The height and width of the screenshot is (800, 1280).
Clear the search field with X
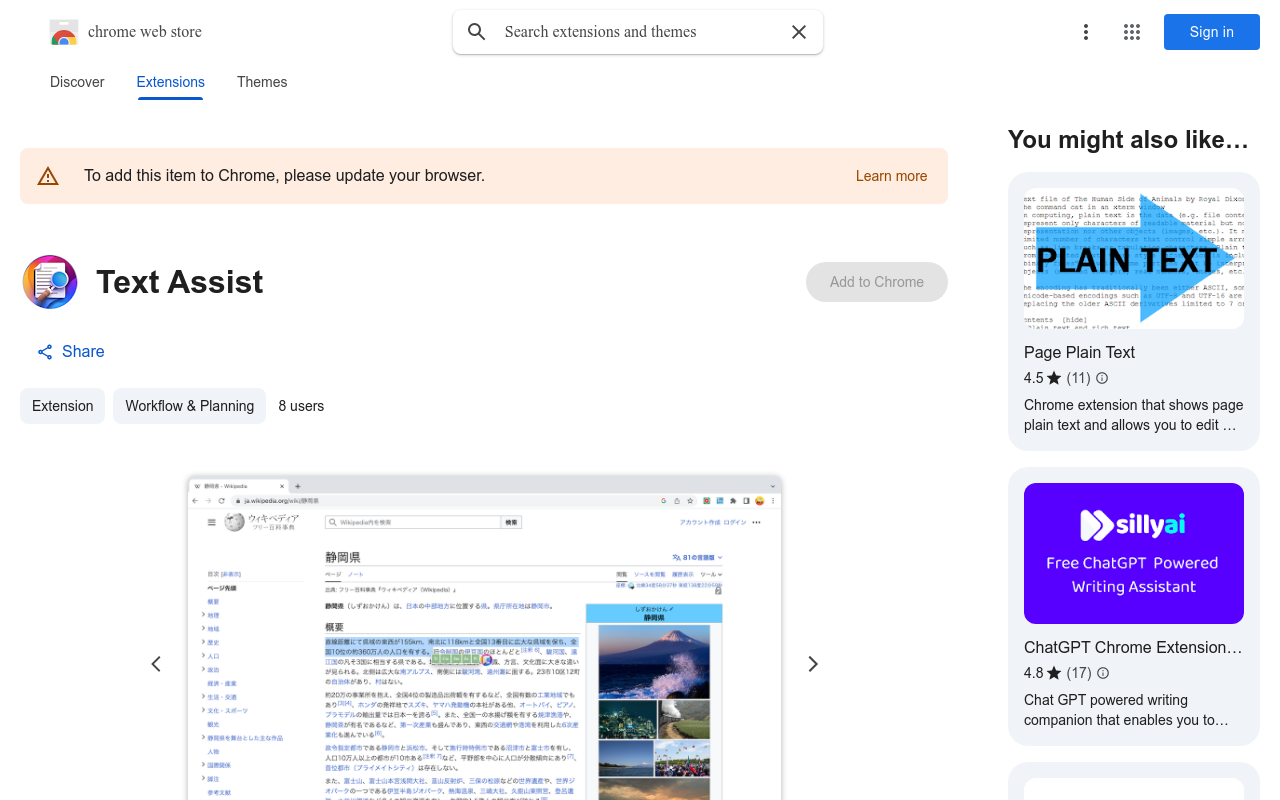(x=799, y=32)
